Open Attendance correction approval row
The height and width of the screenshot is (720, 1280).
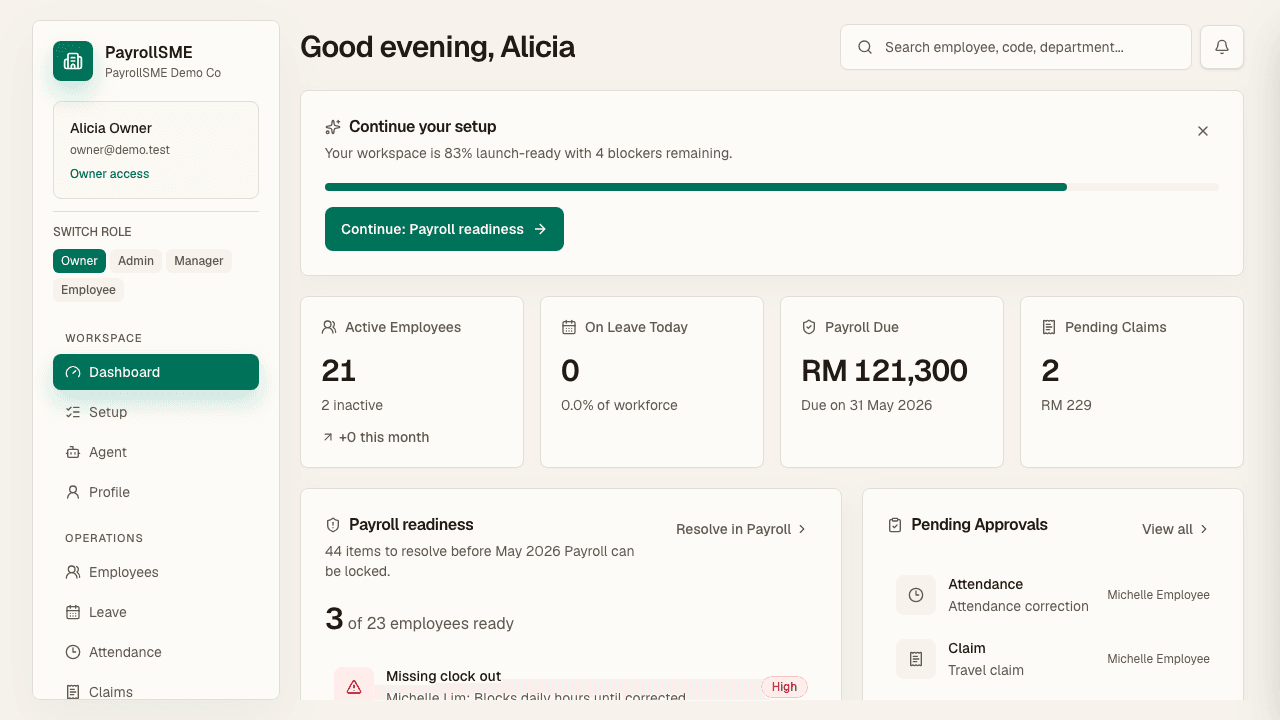point(1053,595)
